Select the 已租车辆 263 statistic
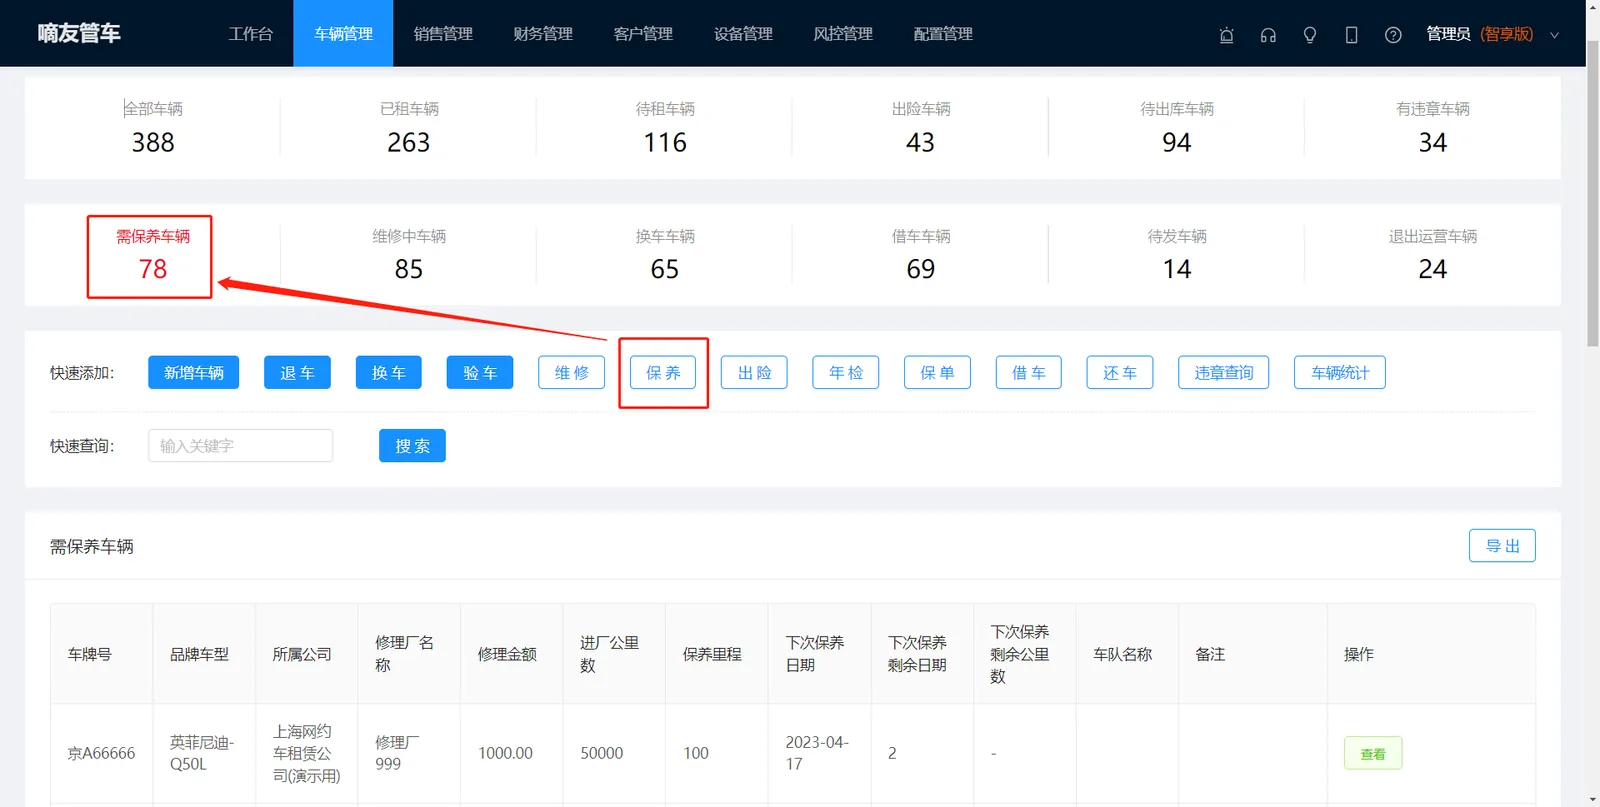The image size is (1600, 807). click(x=409, y=128)
